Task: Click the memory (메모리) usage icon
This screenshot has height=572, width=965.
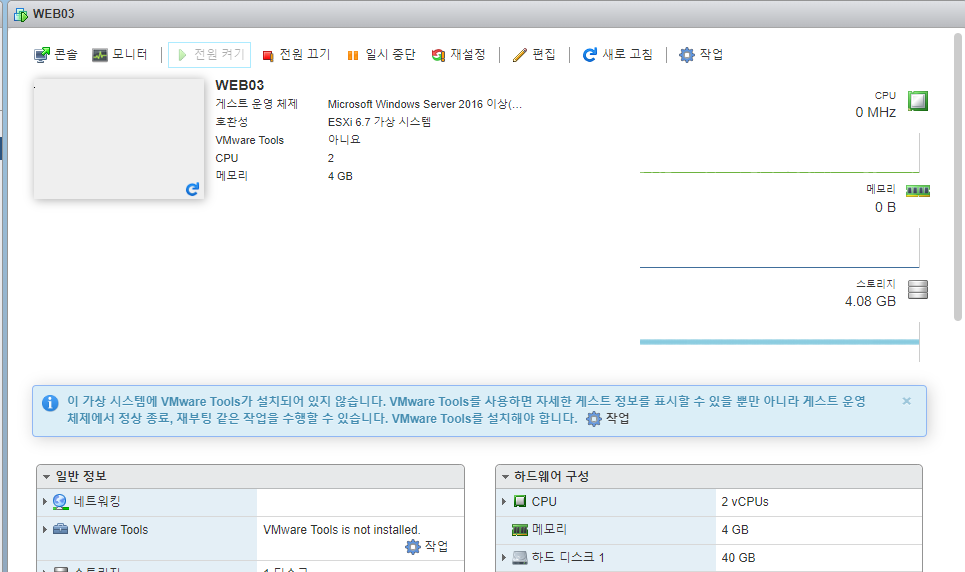Action: click(x=918, y=191)
